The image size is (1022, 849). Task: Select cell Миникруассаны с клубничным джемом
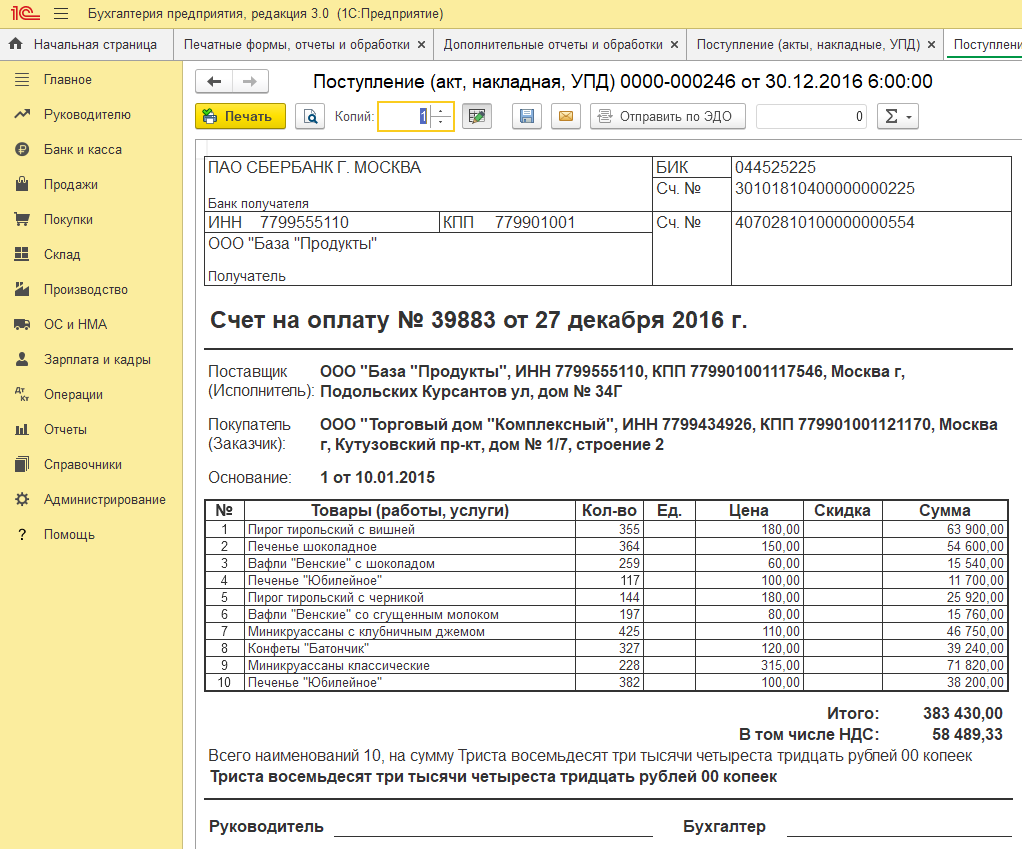pyautogui.click(x=409, y=631)
